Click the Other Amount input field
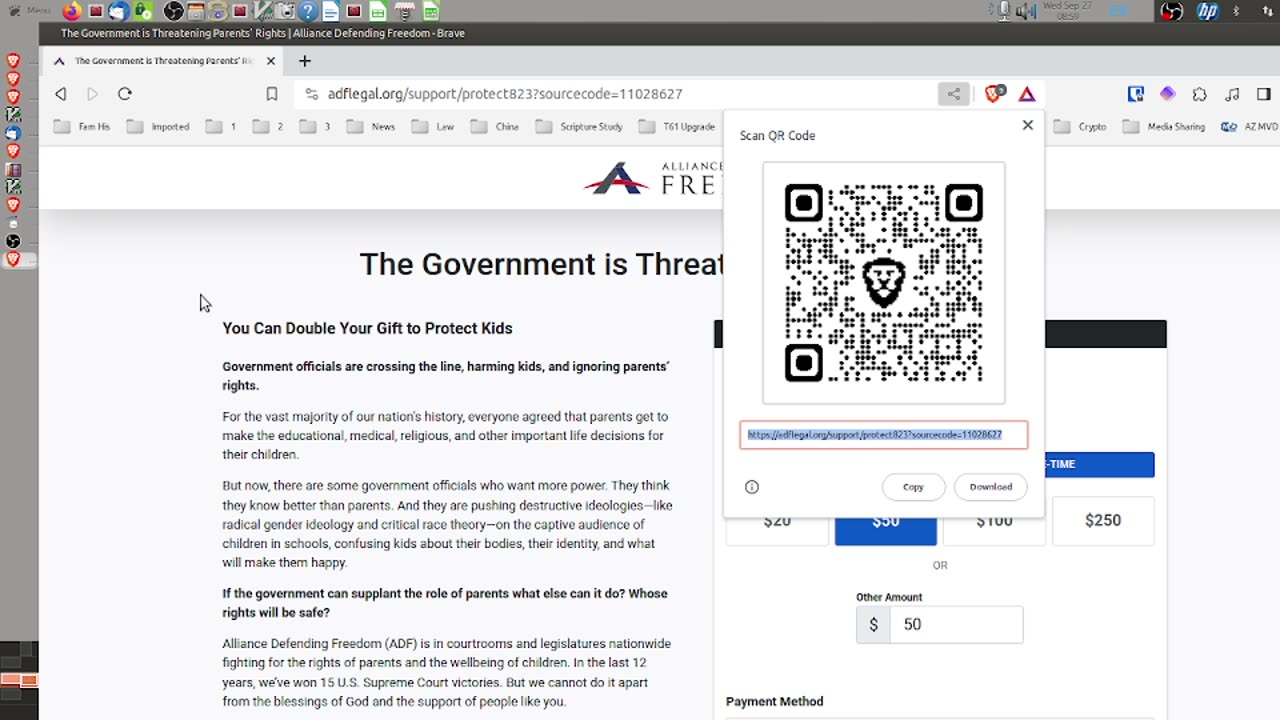 [x=956, y=624]
